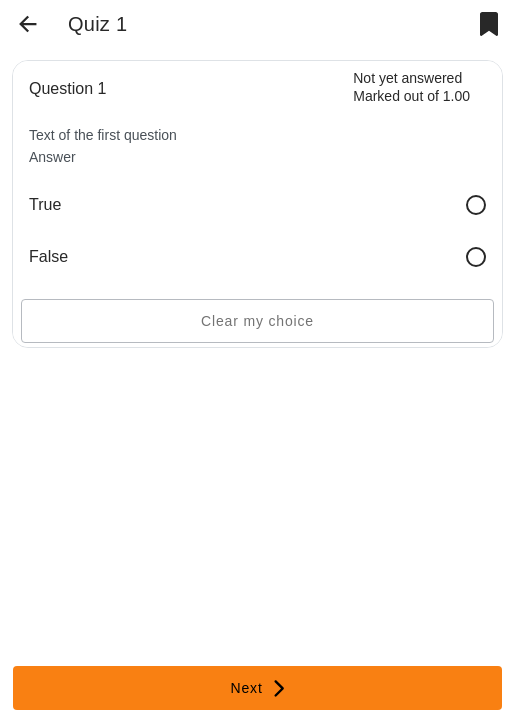Select the True radio button

pyautogui.click(x=476, y=205)
